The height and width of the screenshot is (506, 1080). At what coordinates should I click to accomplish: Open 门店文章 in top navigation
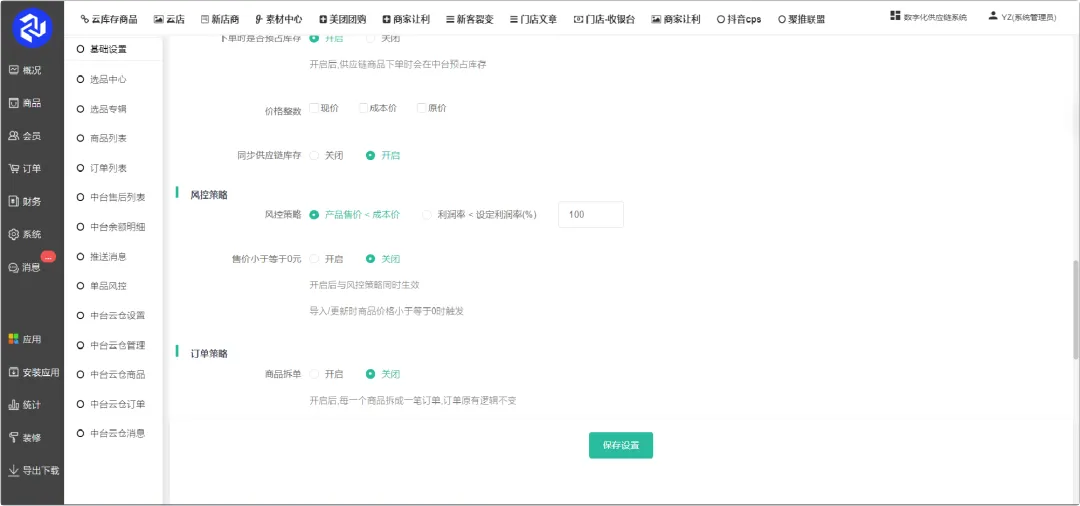(533, 19)
